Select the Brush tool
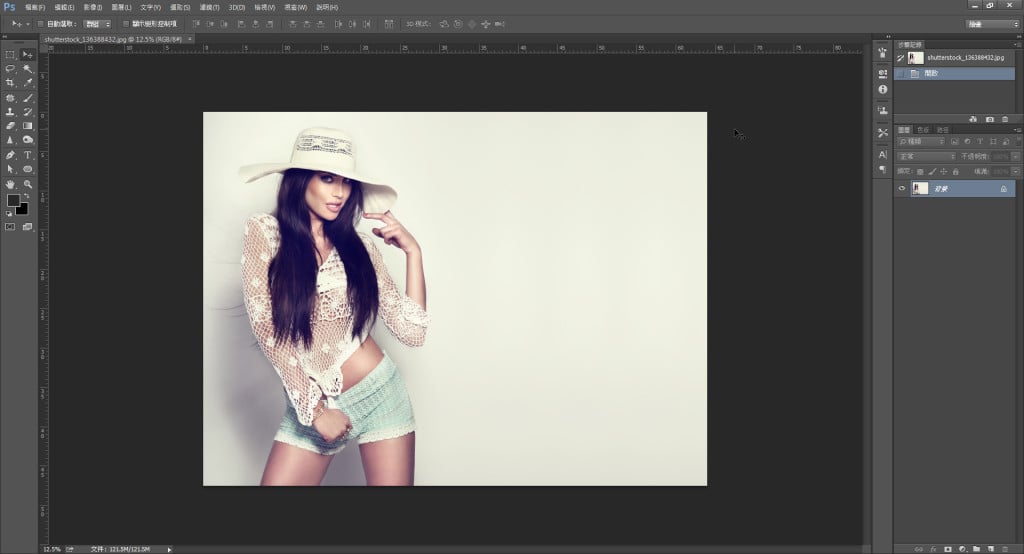1024x554 pixels. pos(28,98)
